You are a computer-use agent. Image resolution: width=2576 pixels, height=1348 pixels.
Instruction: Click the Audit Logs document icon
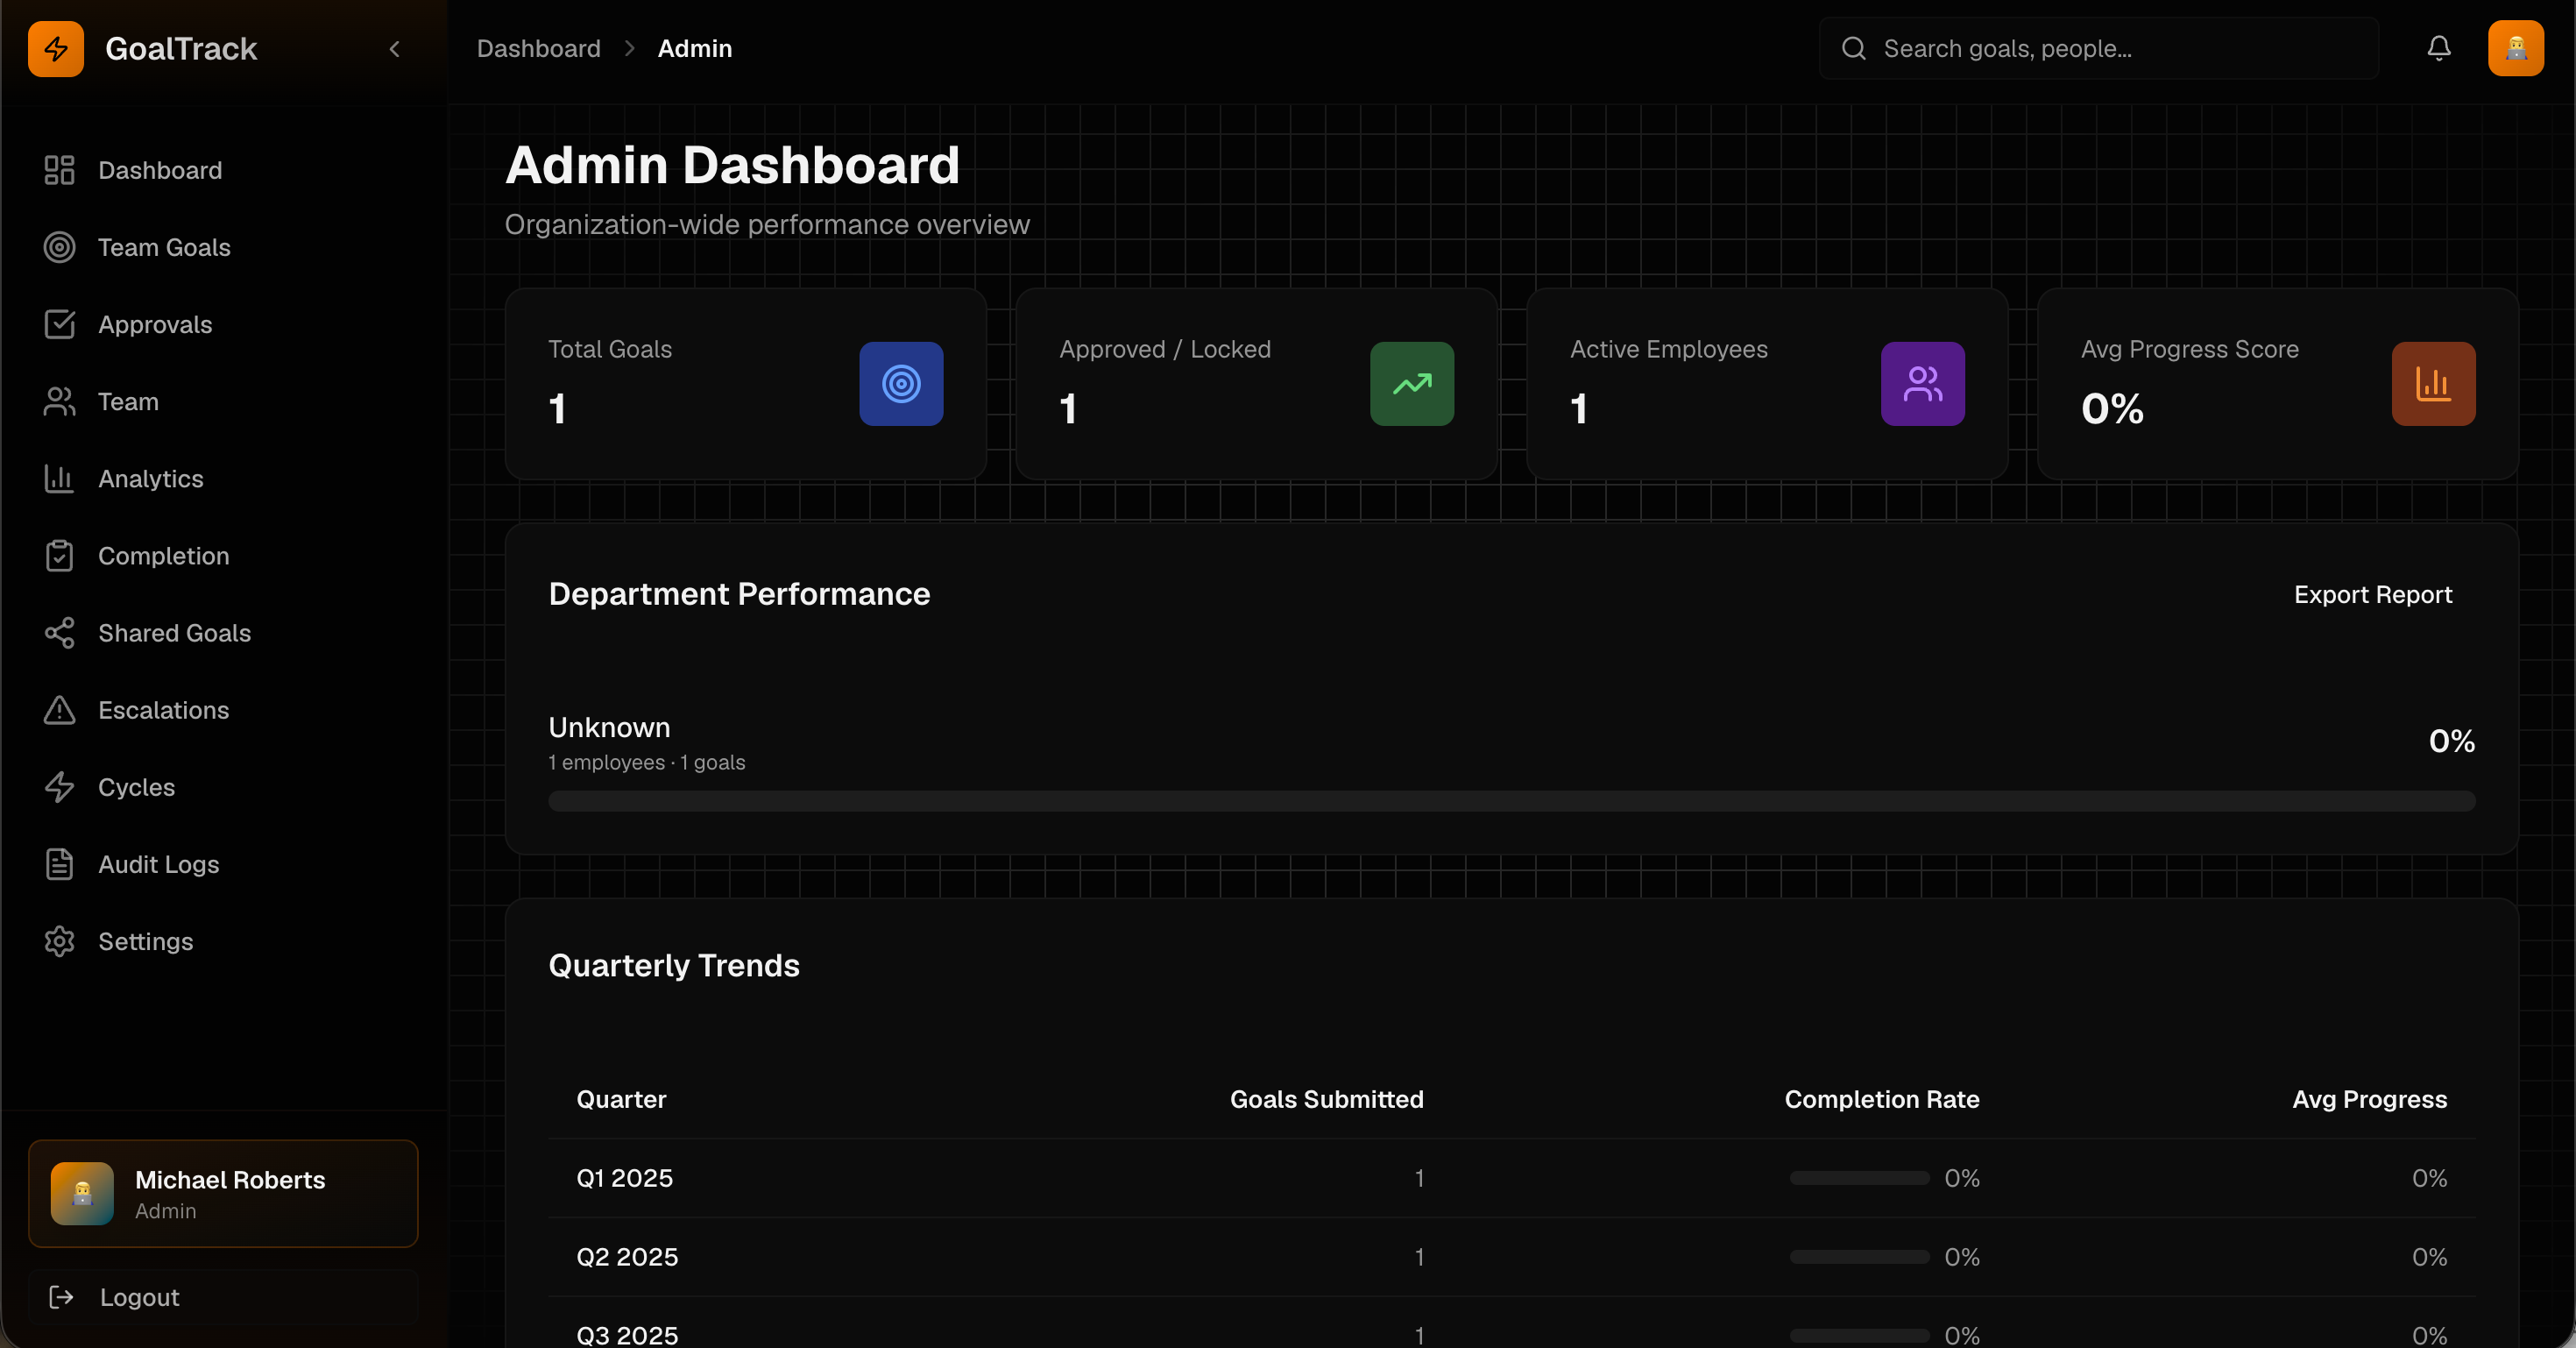pyautogui.click(x=59, y=863)
